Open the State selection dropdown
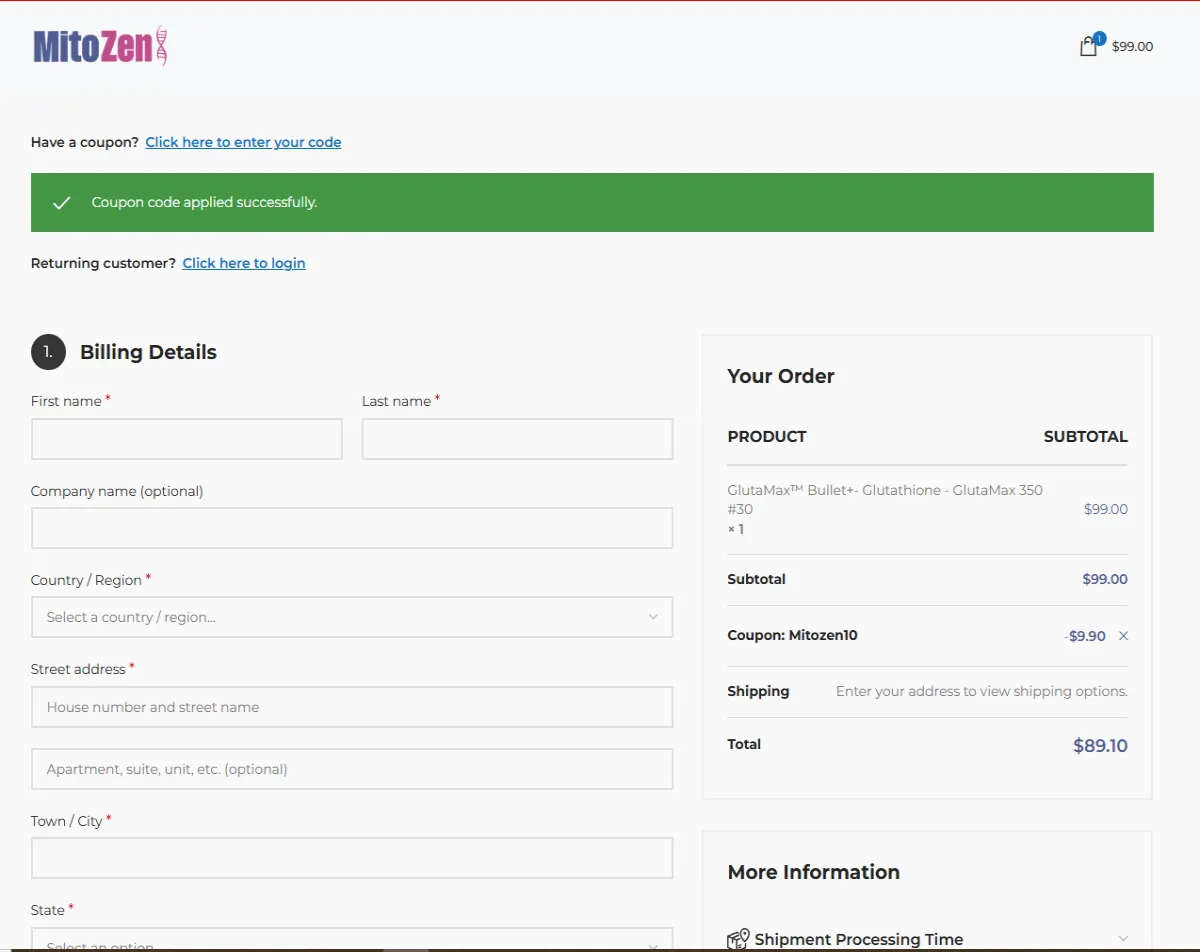The image size is (1200, 952). (351, 942)
